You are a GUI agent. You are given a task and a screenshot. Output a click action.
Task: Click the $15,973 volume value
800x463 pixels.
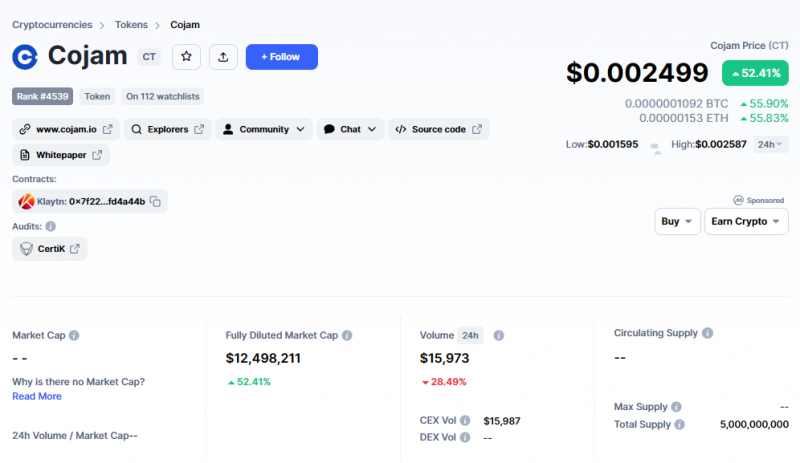pos(444,358)
